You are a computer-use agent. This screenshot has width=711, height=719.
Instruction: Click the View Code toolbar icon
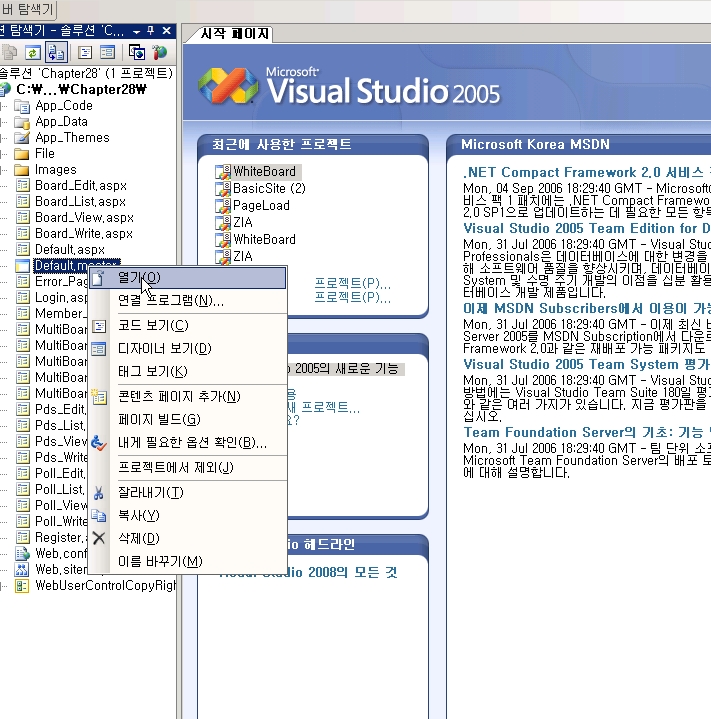85,52
